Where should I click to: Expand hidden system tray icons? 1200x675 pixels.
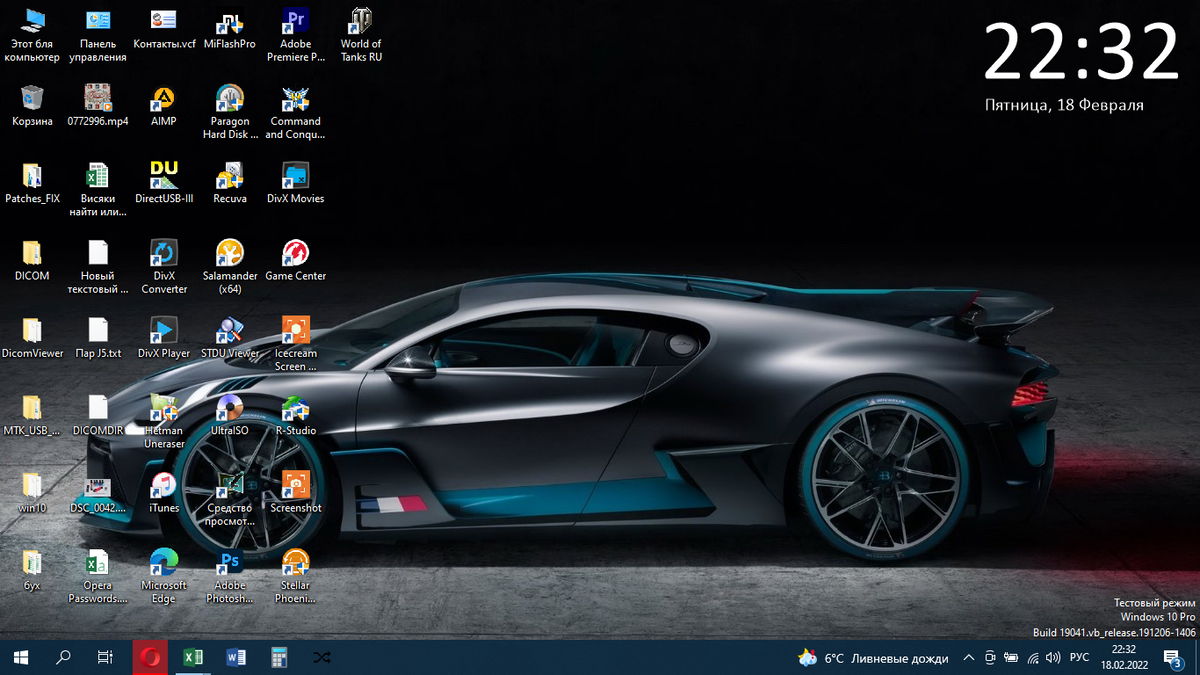(968, 658)
